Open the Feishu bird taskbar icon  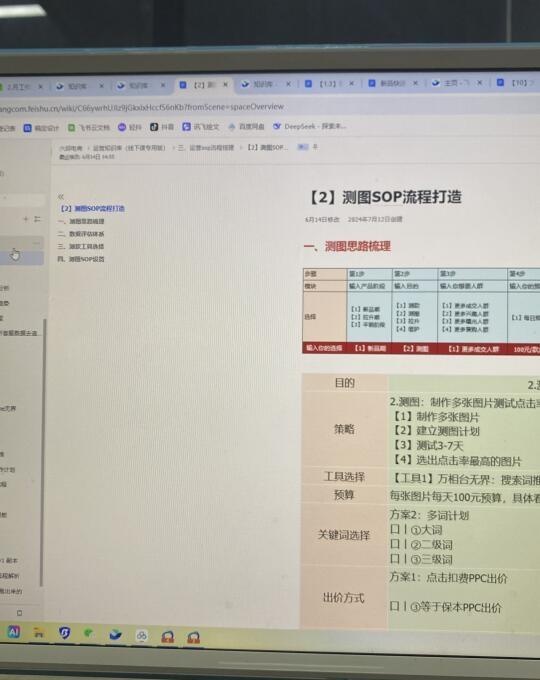click(x=115, y=635)
